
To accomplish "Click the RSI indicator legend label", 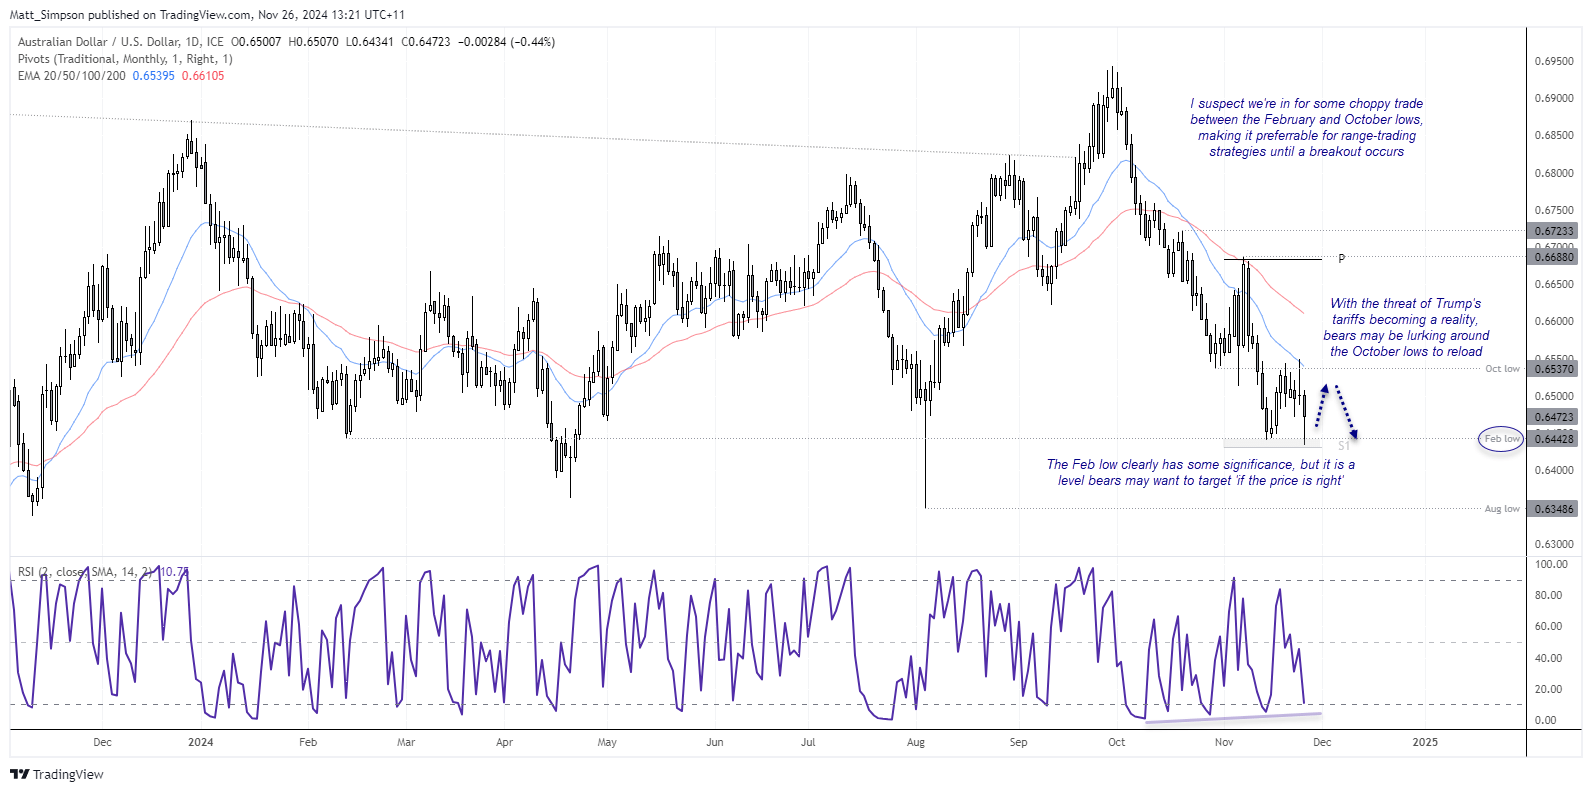I will pos(85,572).
